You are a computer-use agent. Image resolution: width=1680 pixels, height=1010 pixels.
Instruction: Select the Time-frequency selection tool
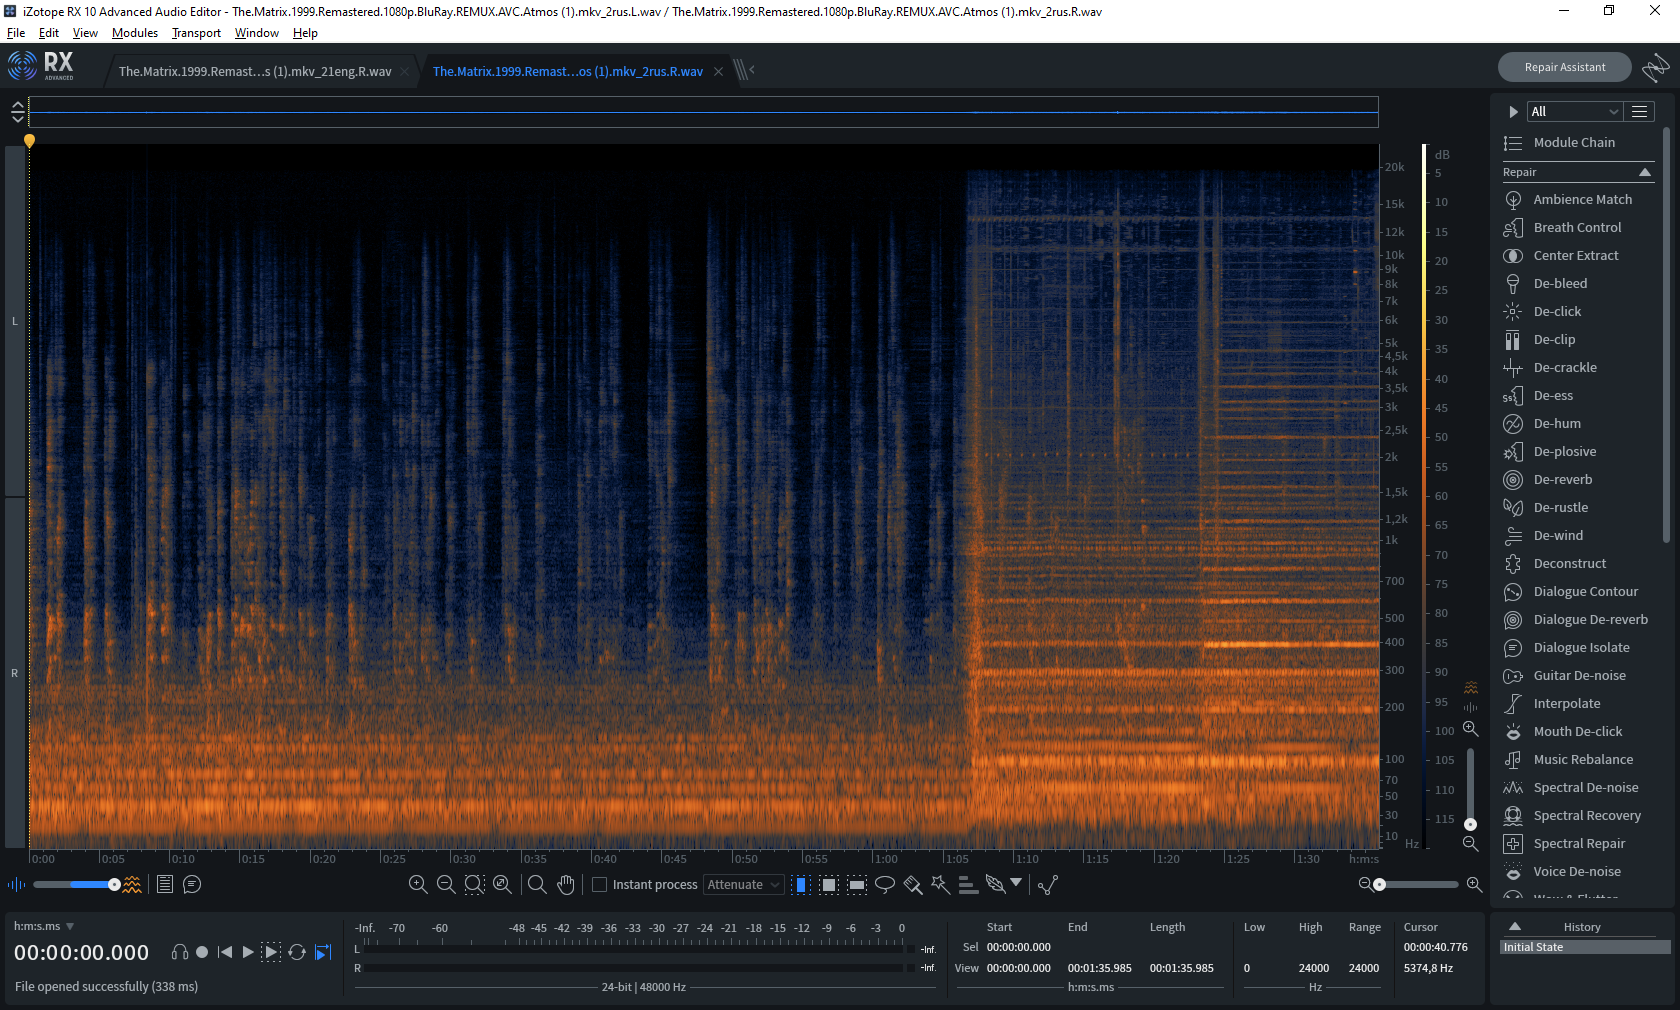tap(829, 885)
